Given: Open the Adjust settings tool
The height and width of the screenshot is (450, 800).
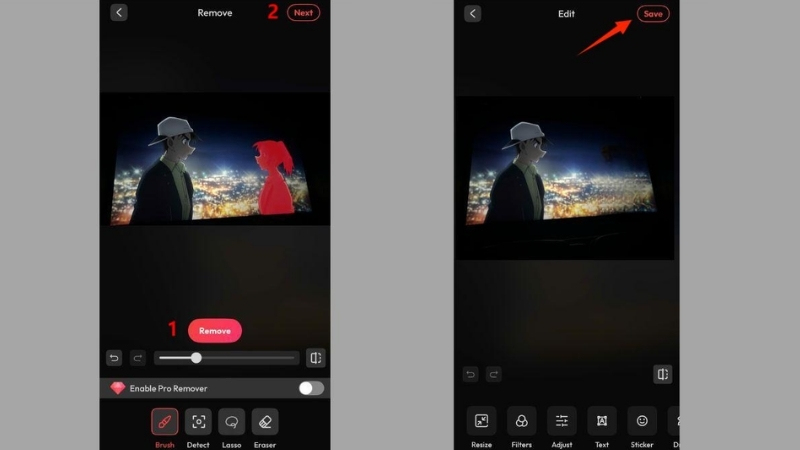Looking at the screenshot, I should 562,421.
